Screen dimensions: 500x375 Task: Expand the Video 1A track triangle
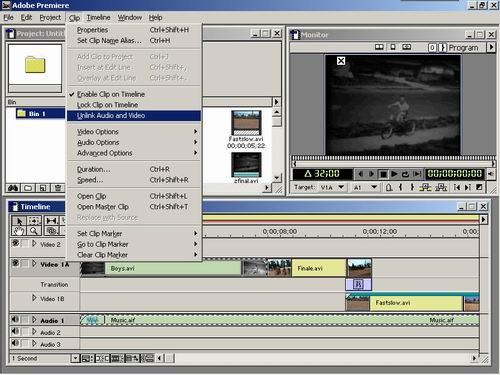pos(34,264)
